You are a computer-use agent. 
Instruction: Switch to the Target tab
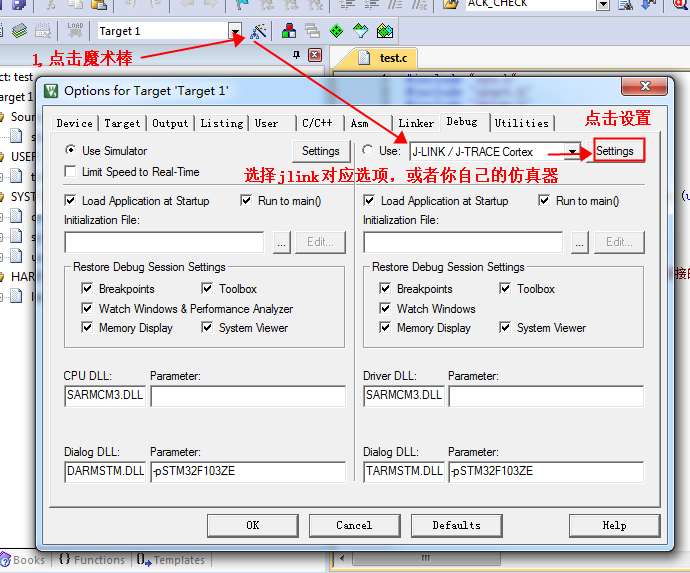[122, 123]
